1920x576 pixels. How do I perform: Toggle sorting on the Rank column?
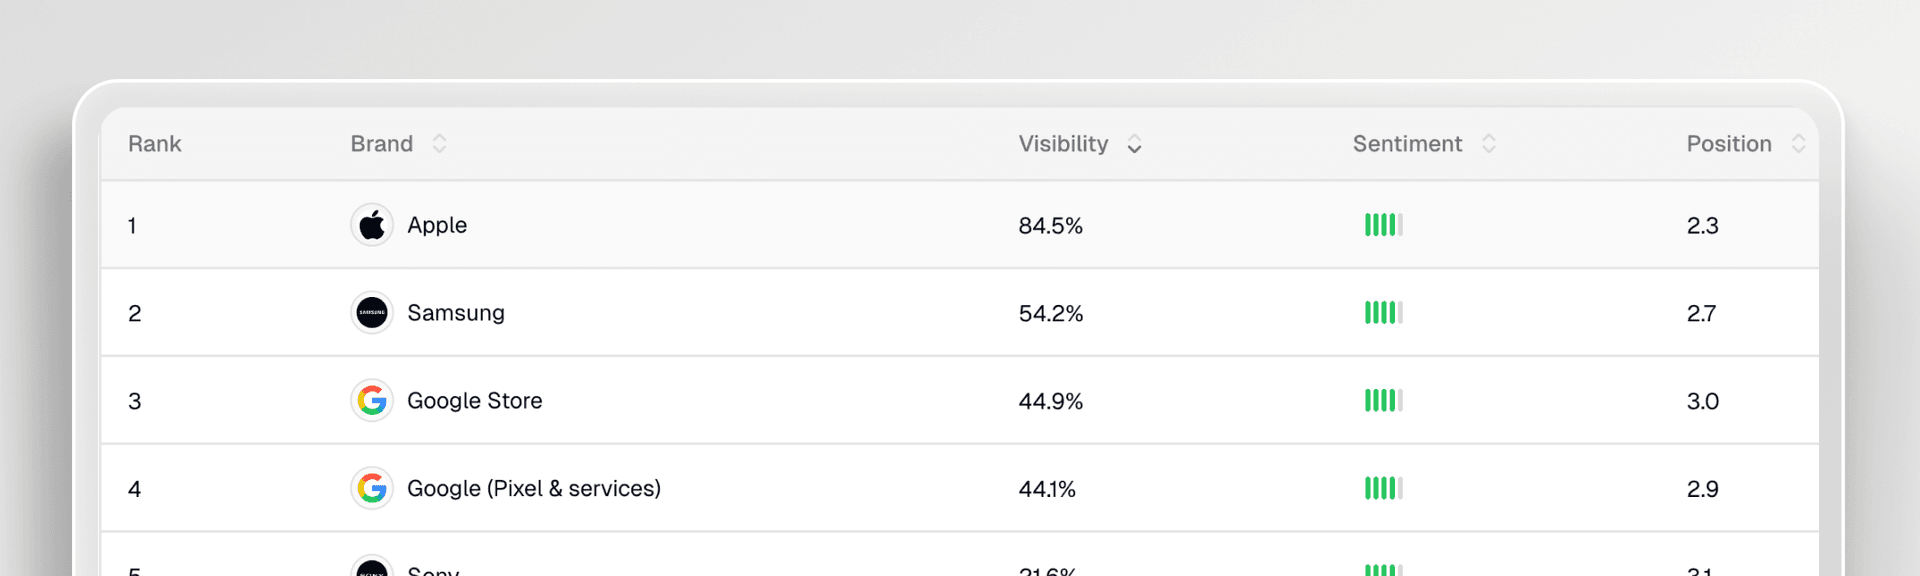[x=155, y=143]
